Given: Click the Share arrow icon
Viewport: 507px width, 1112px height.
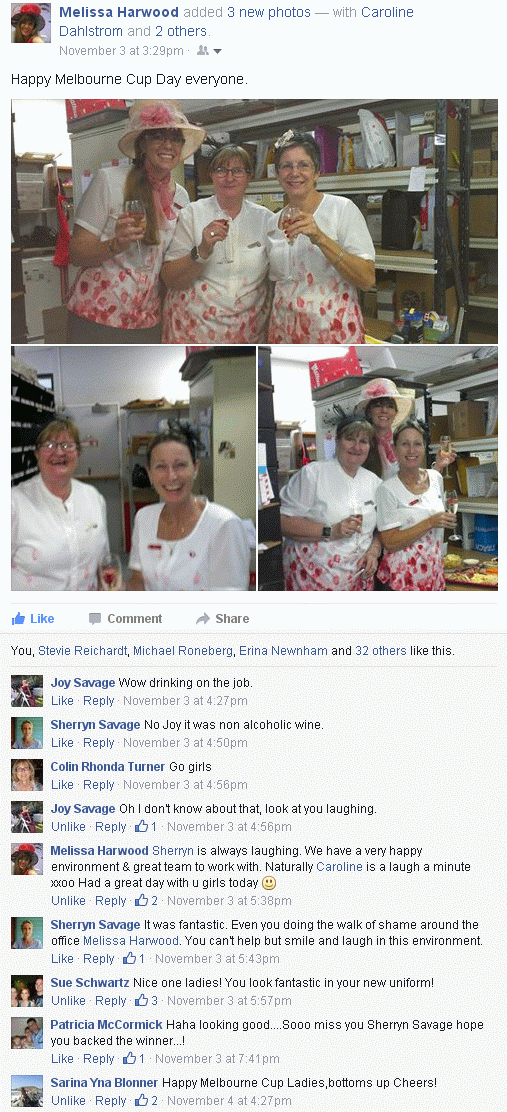Looking at the screenshot, I should coord(203,618).
